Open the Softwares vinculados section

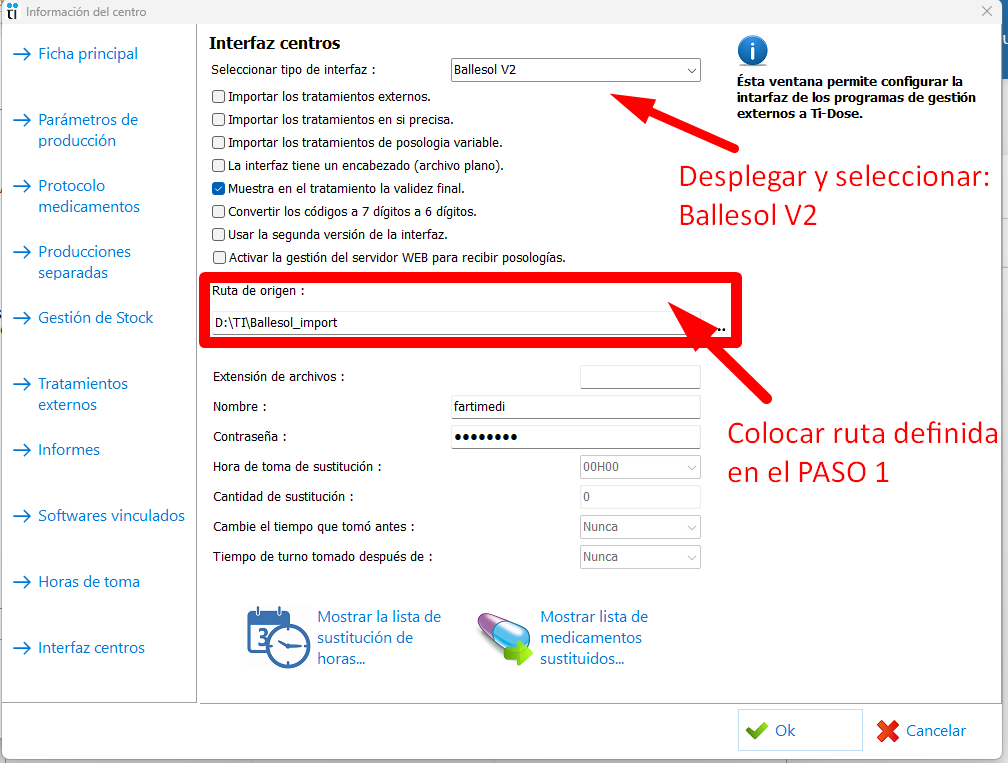point(111,516)
